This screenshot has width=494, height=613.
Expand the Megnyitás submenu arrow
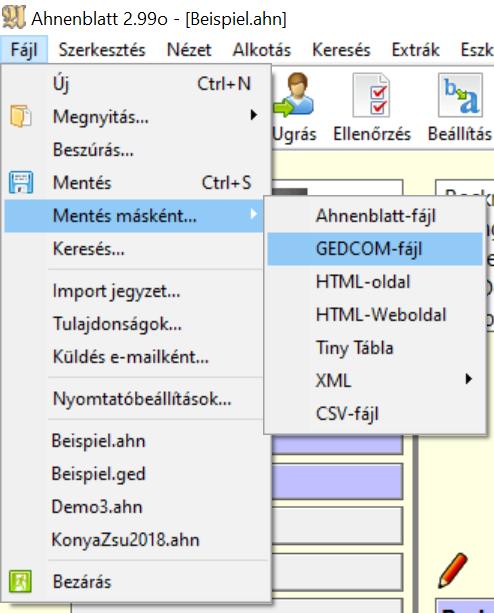point(254,115)
